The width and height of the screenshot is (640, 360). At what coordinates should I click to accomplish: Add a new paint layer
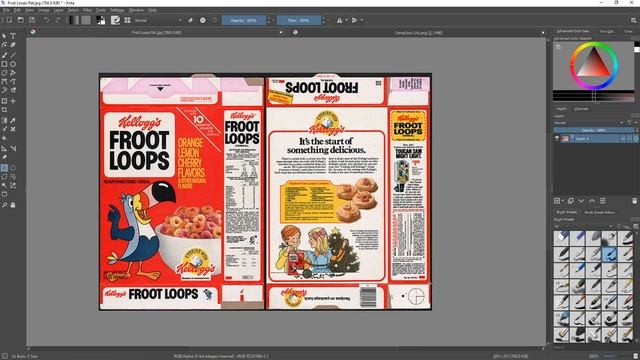557,201
